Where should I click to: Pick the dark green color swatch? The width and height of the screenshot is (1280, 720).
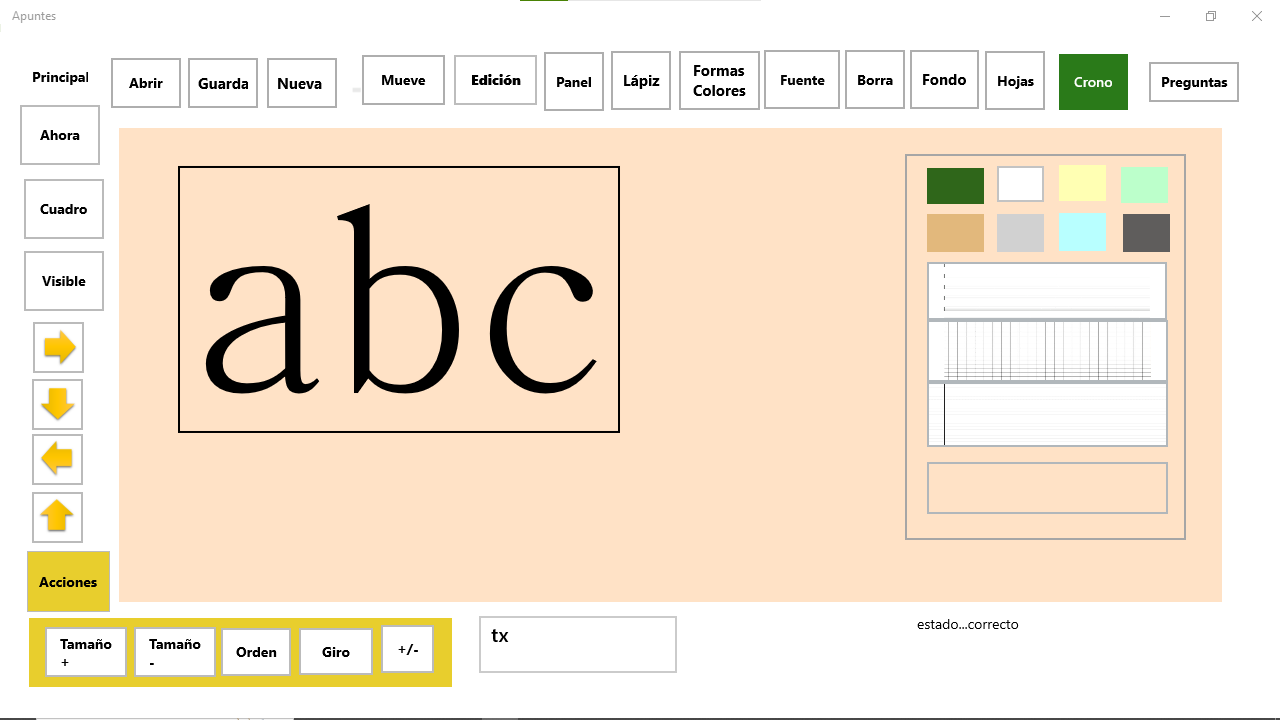coord(955,186)
